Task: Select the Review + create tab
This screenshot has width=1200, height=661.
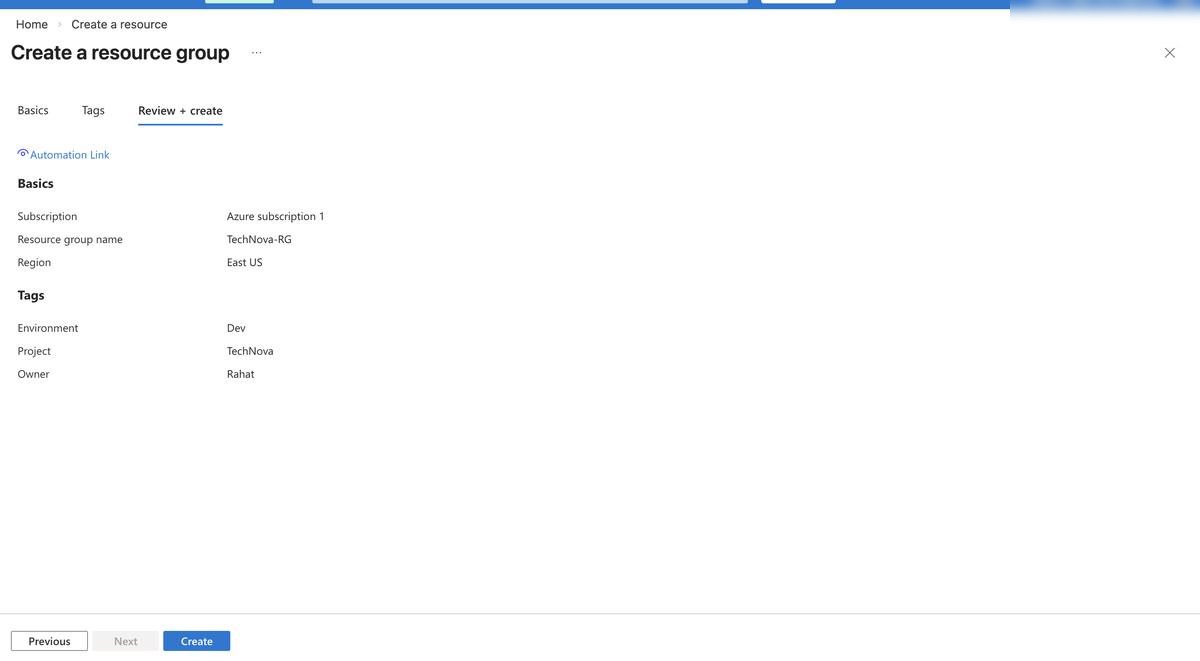Action: pos(180,111)
